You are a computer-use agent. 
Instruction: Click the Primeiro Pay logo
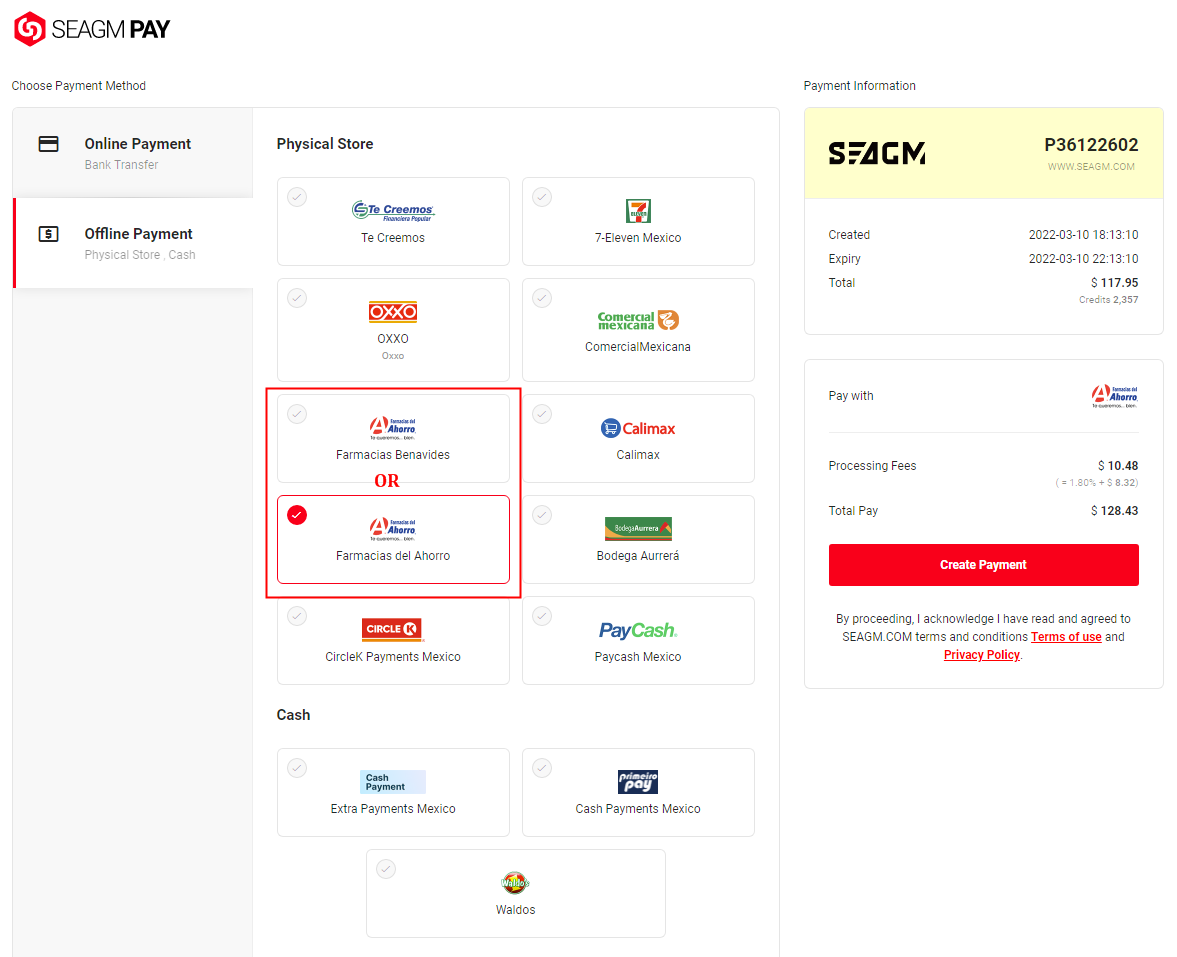(x=638, y=782)
